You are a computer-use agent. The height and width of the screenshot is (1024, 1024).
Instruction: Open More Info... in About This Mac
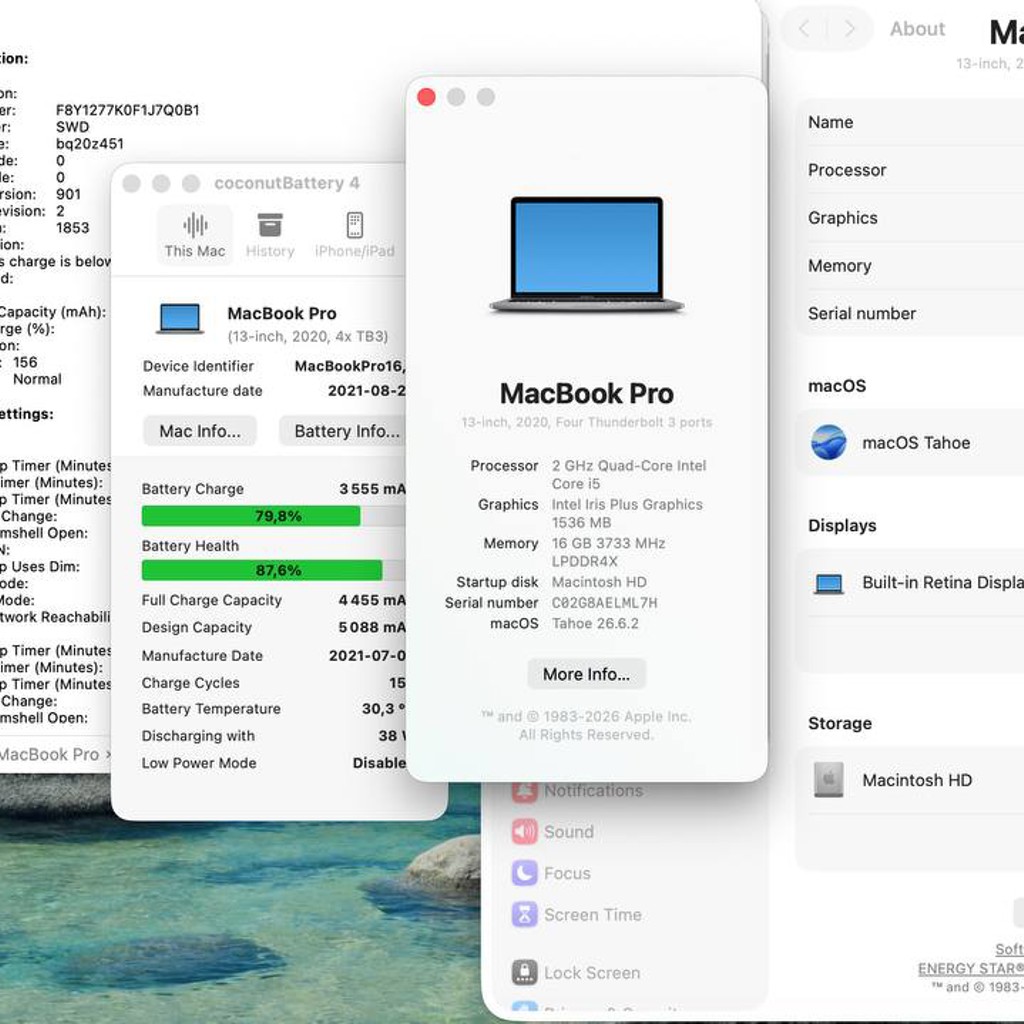586,674
